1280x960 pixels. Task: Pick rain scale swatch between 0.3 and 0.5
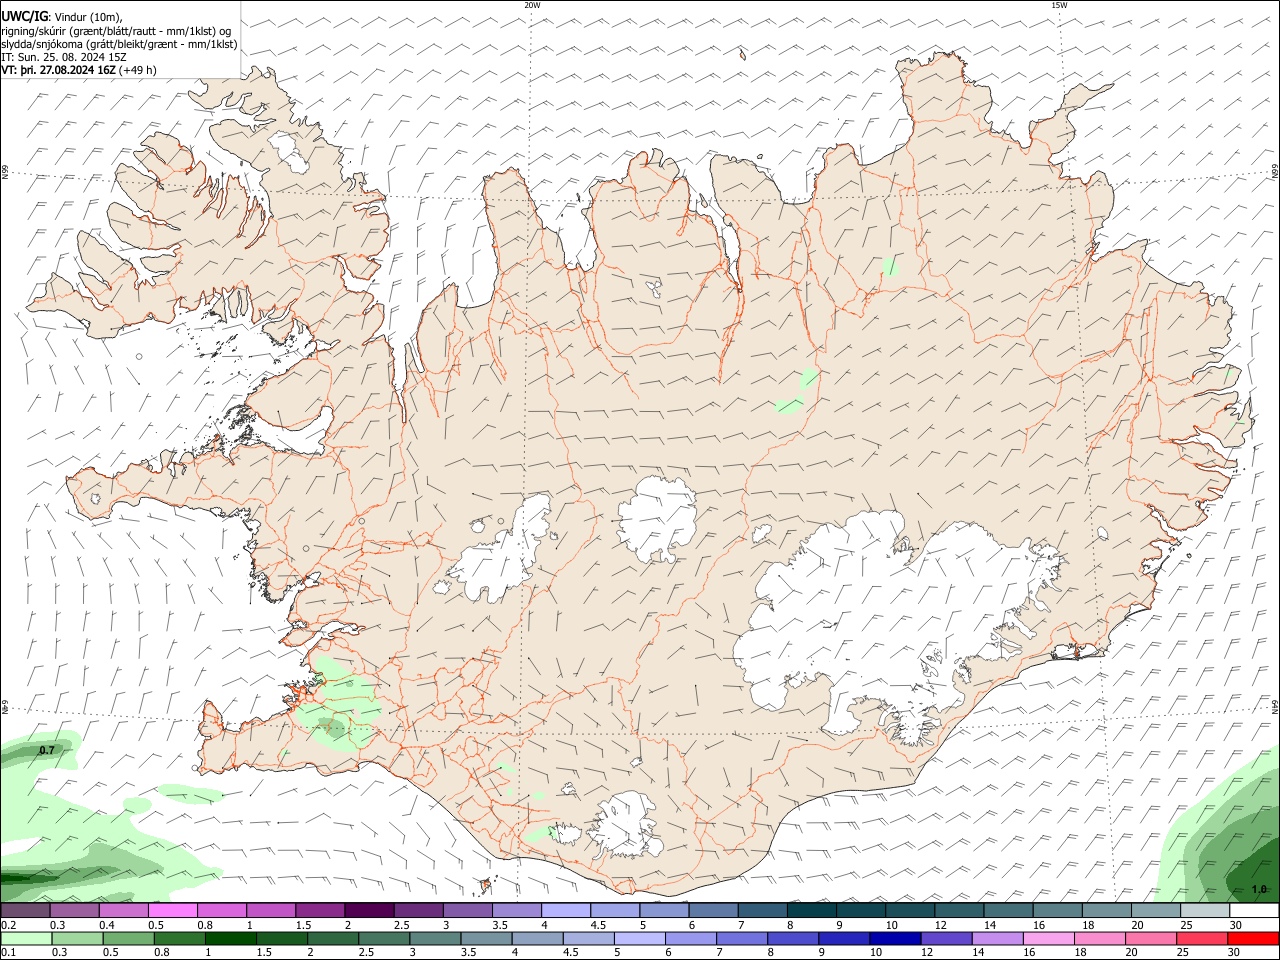[77, 938]
